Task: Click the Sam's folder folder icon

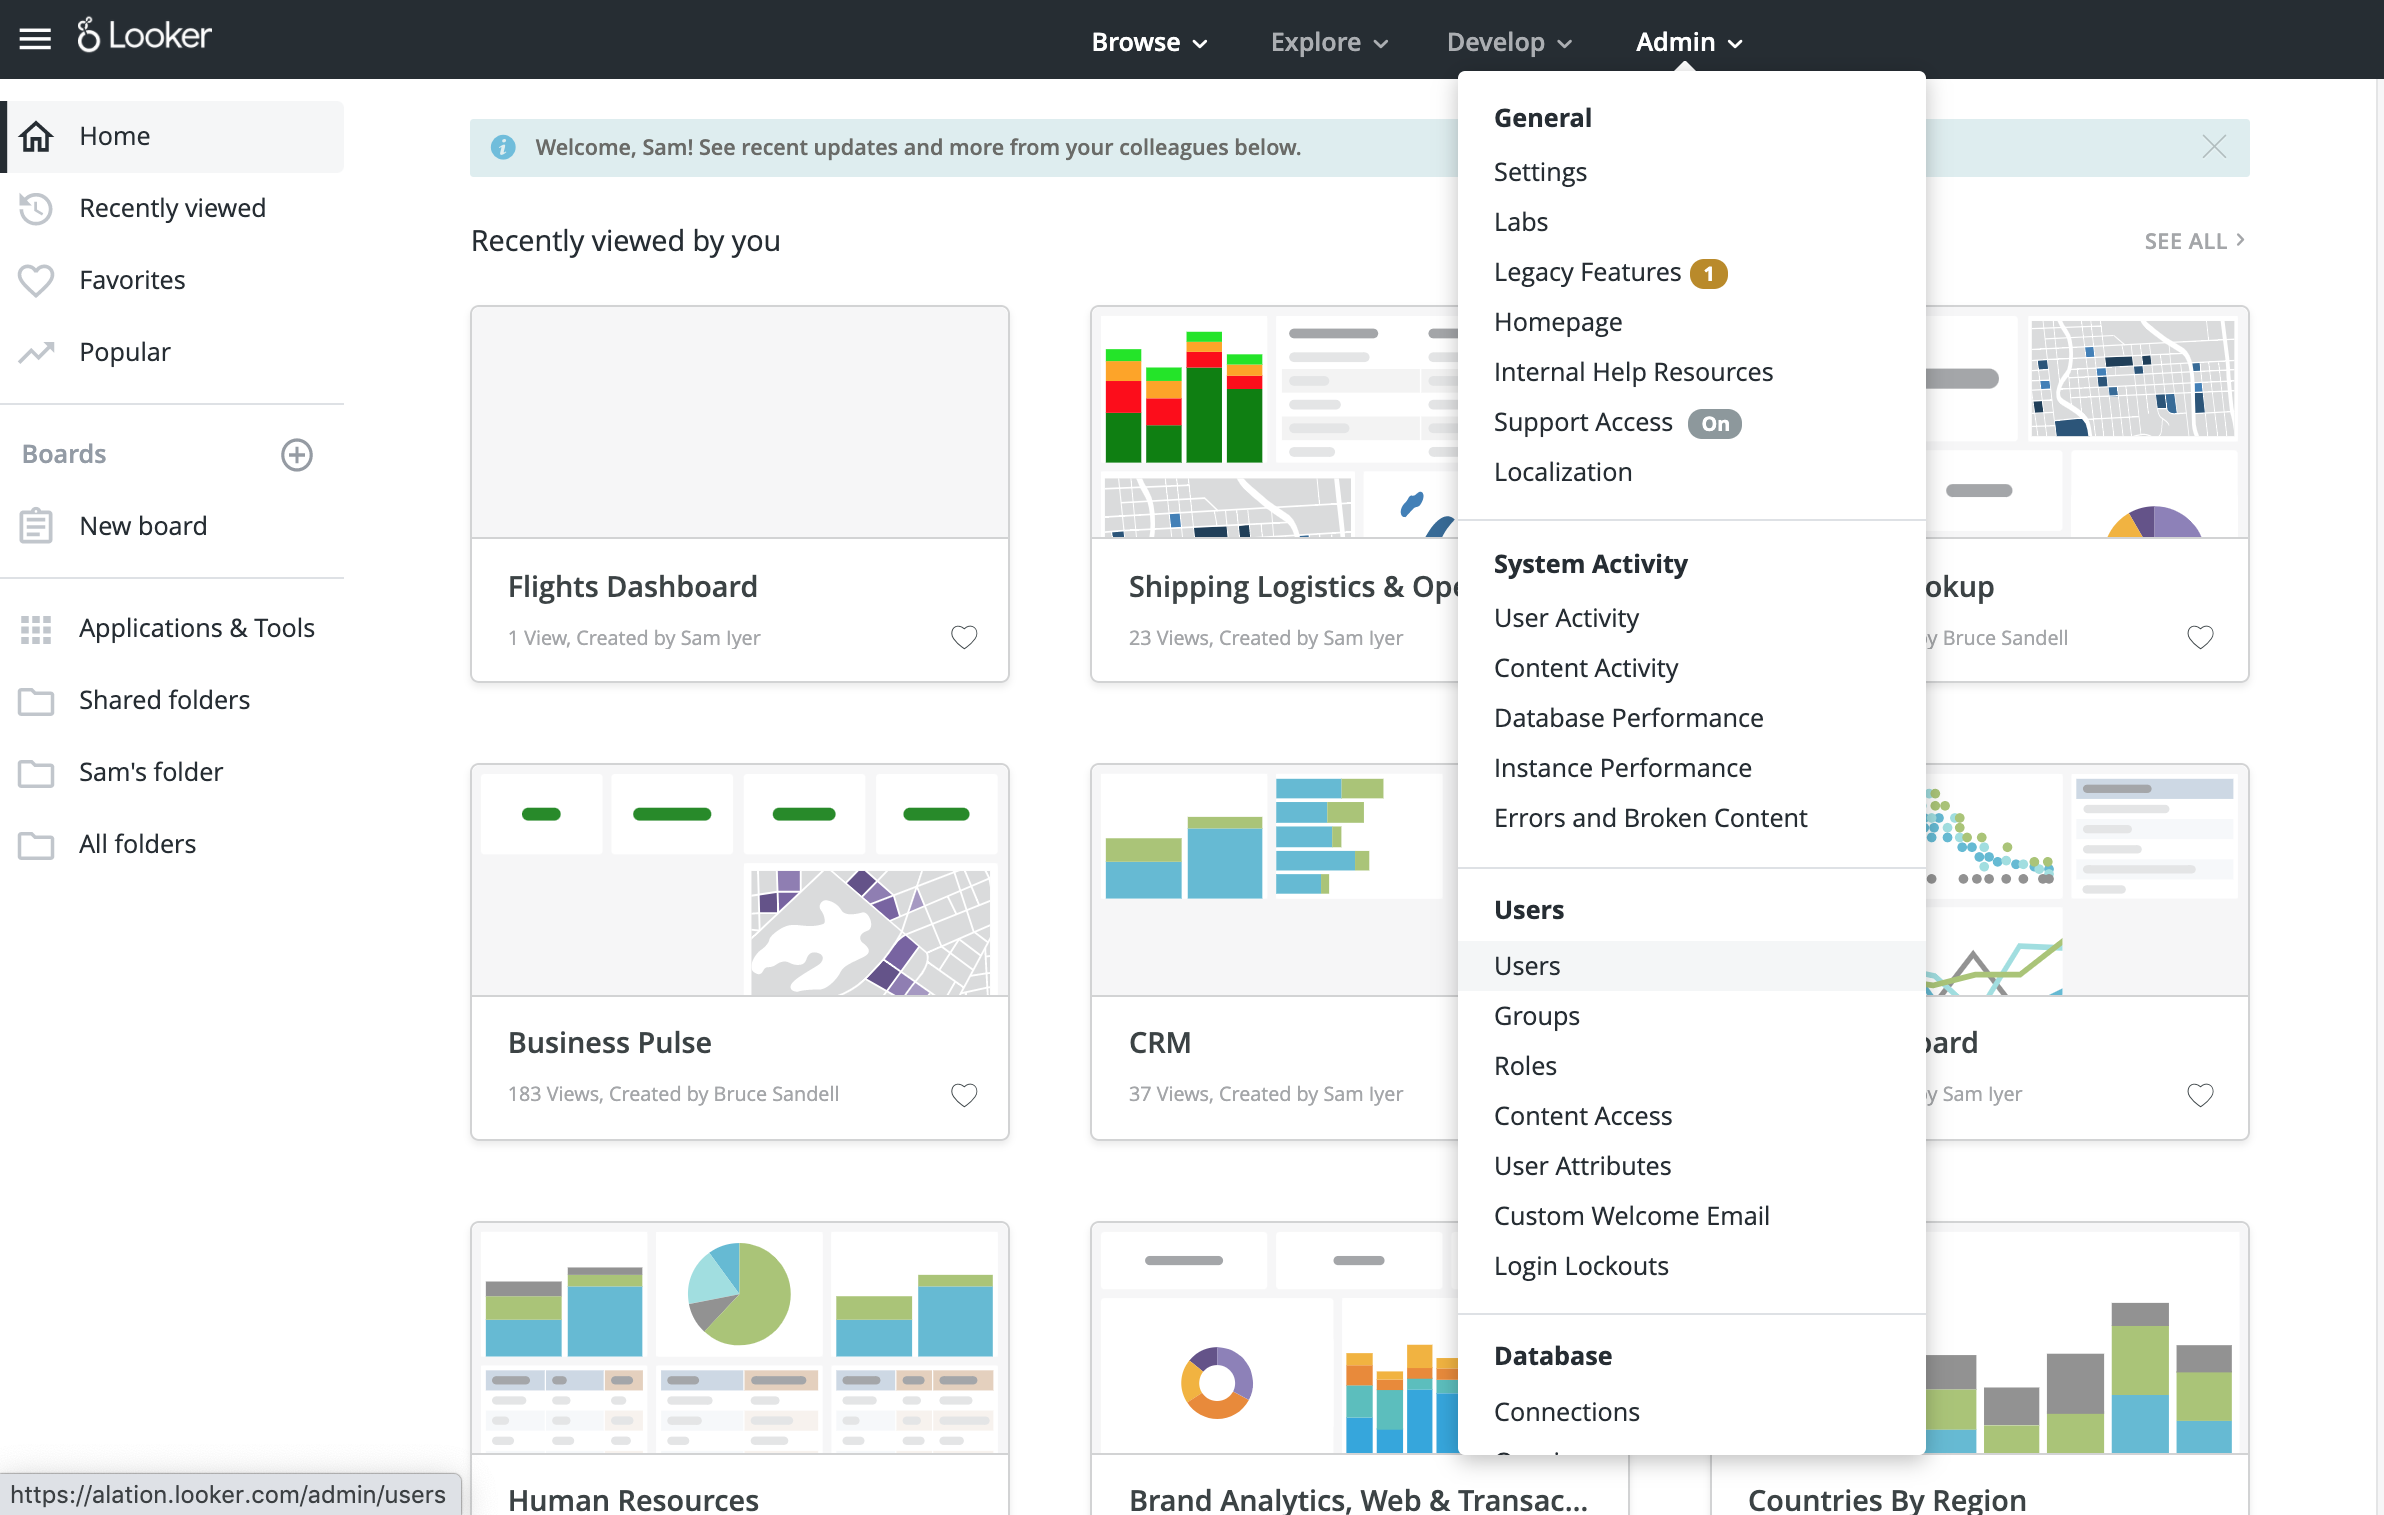Action: 36,773
